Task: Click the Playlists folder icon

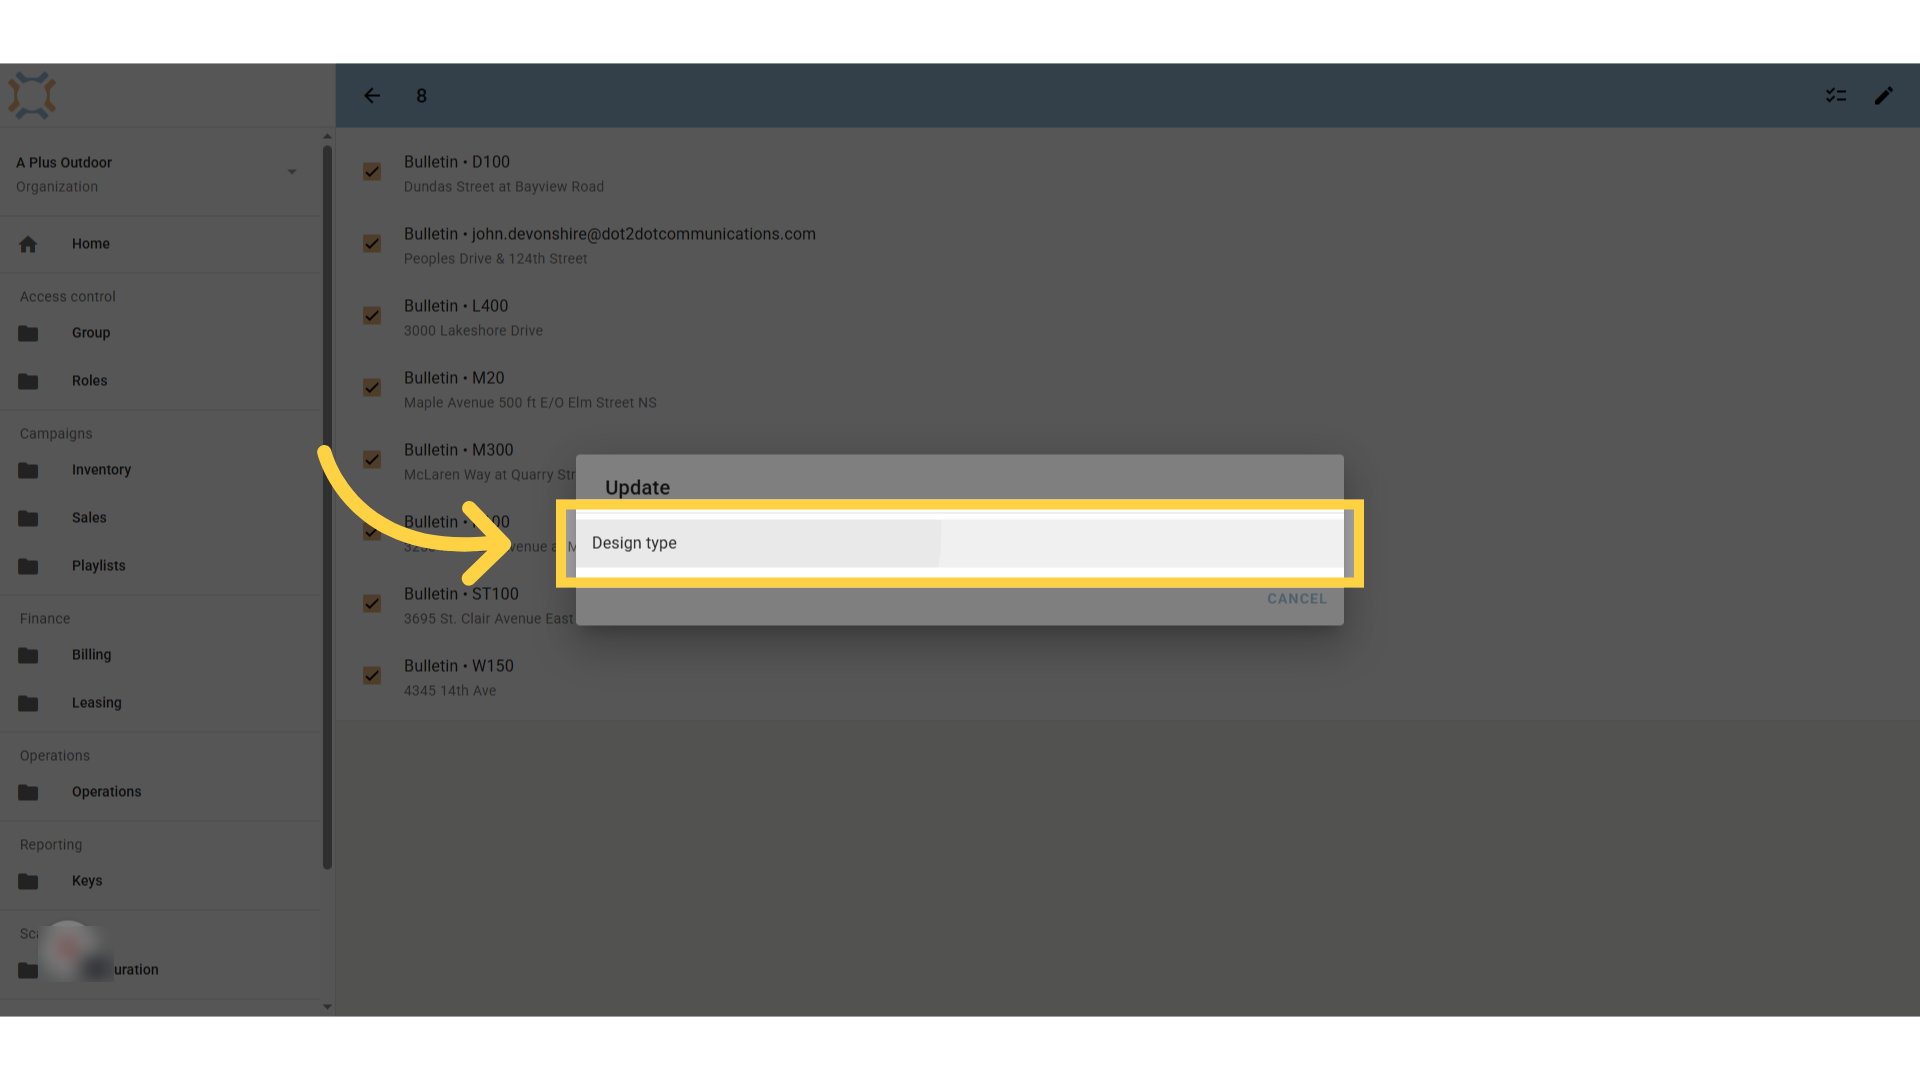Action: coord(28,566)
